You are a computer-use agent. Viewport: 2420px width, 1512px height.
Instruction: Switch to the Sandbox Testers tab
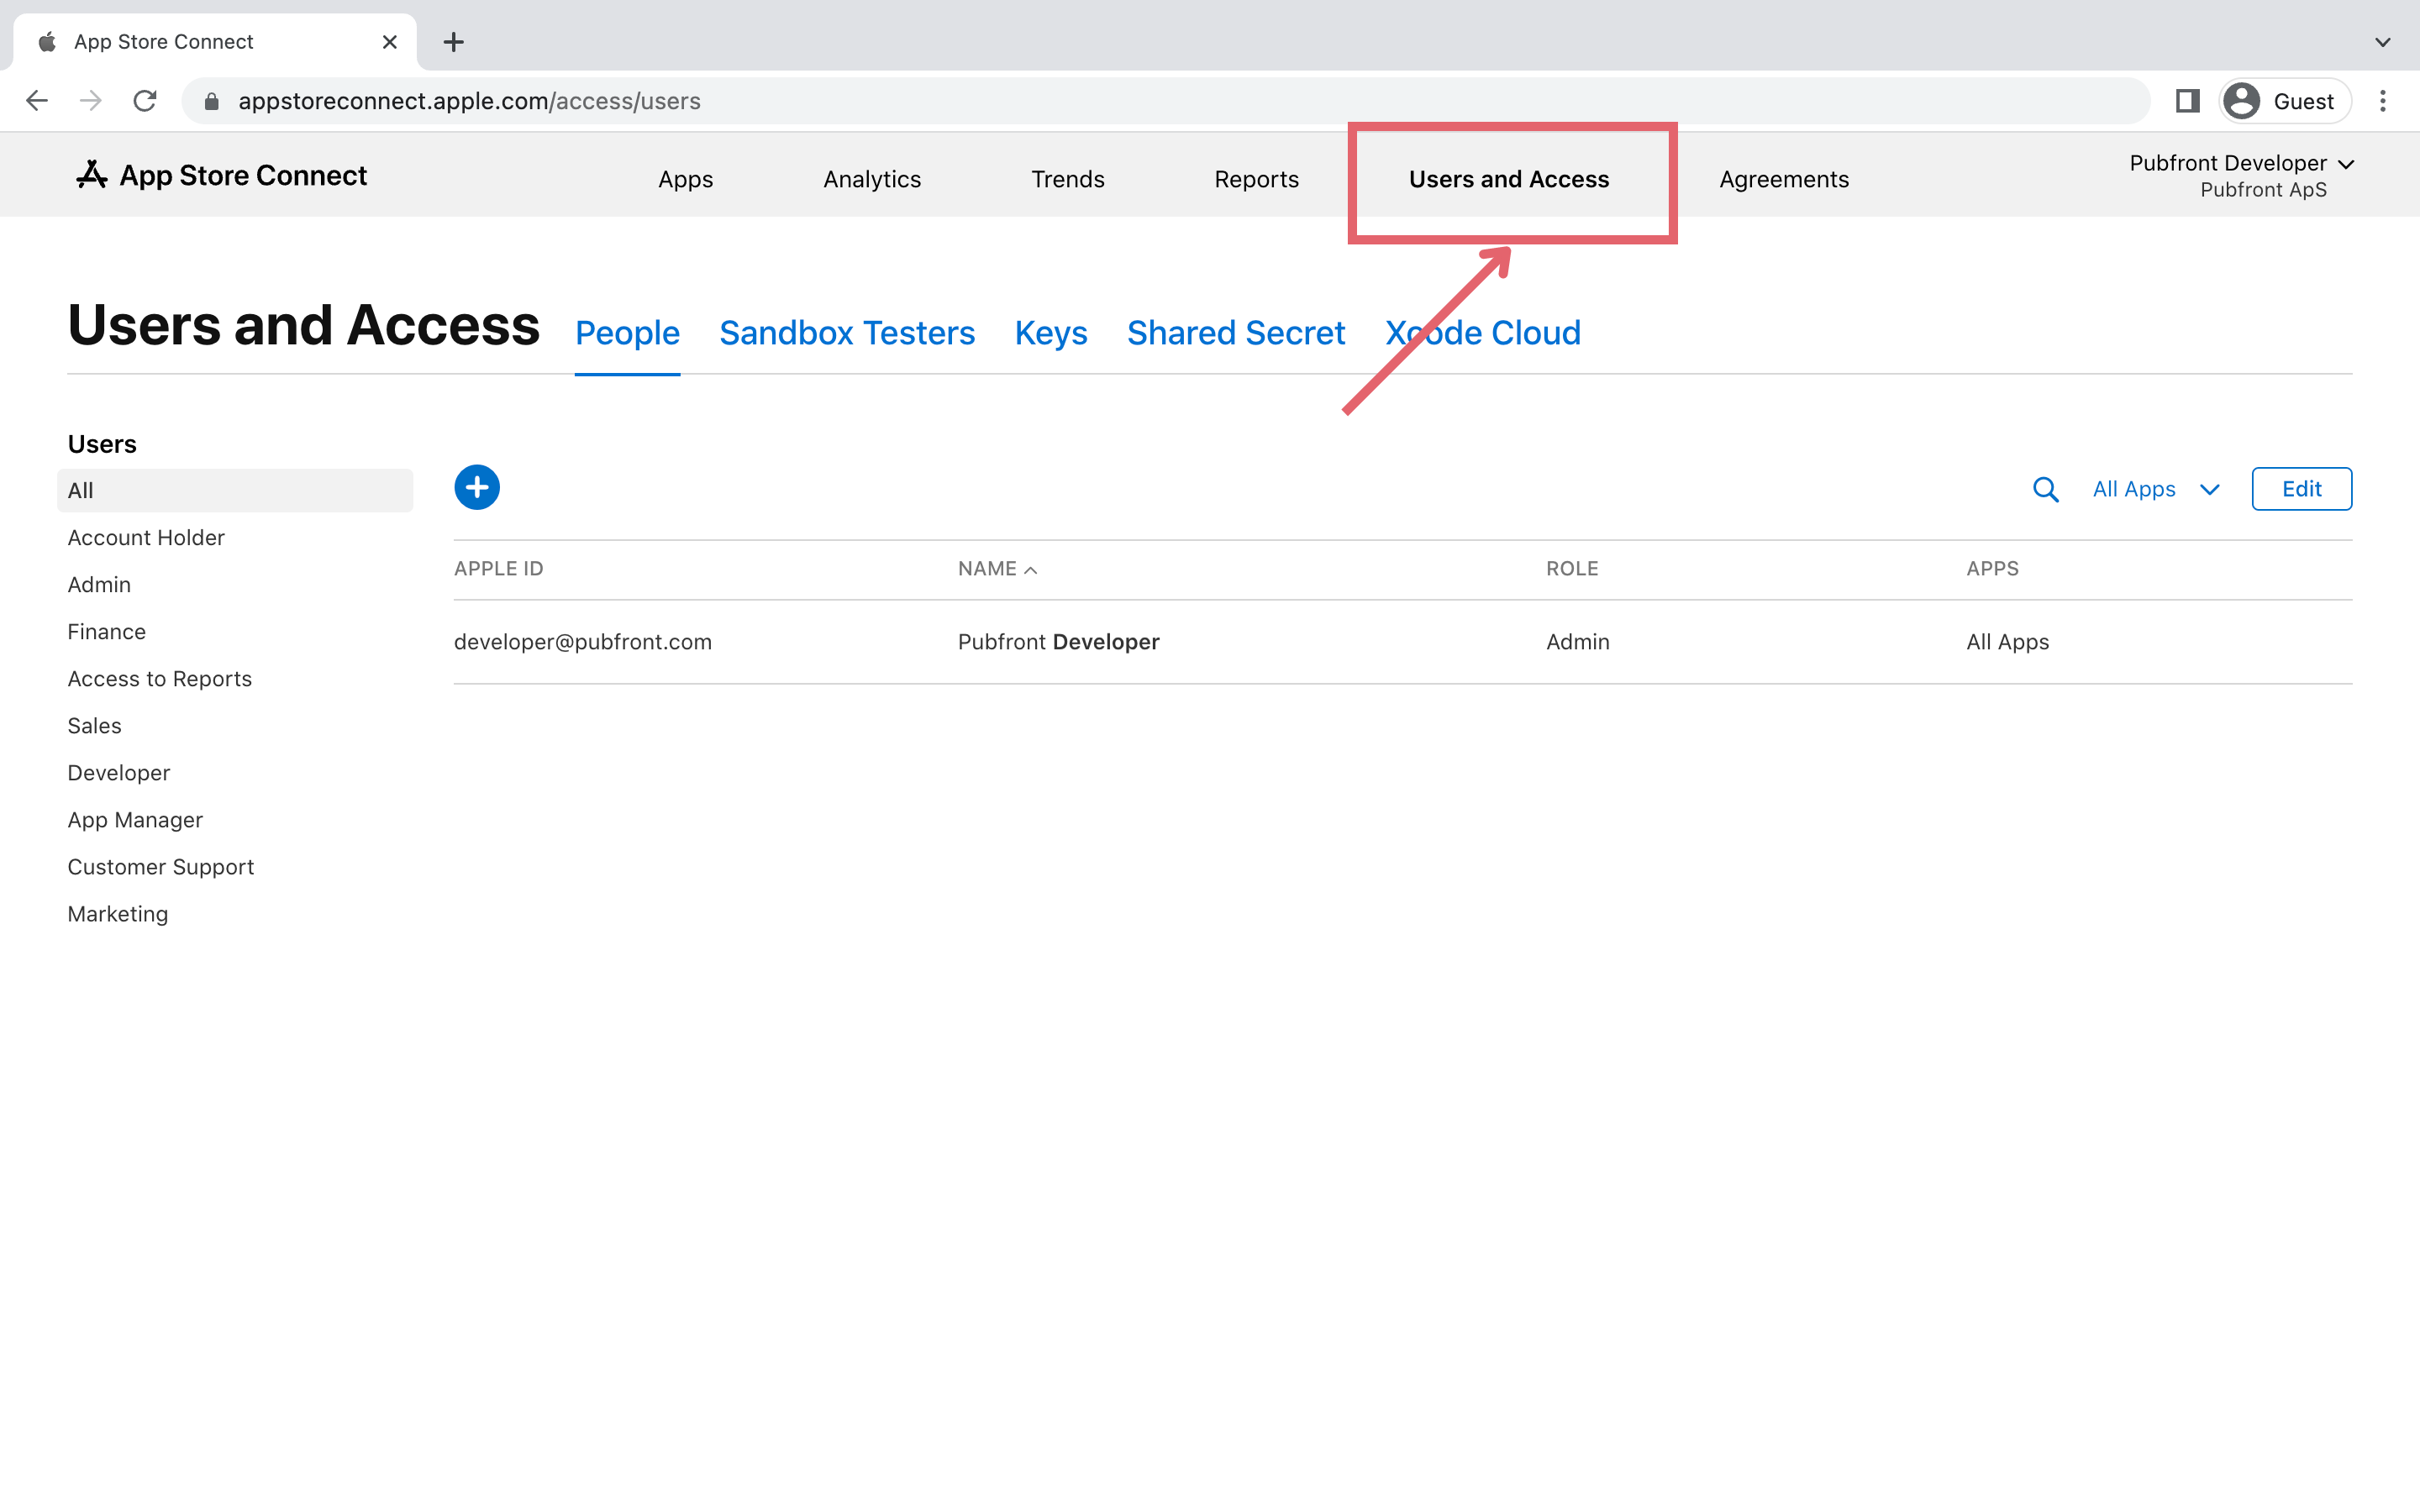847,333
